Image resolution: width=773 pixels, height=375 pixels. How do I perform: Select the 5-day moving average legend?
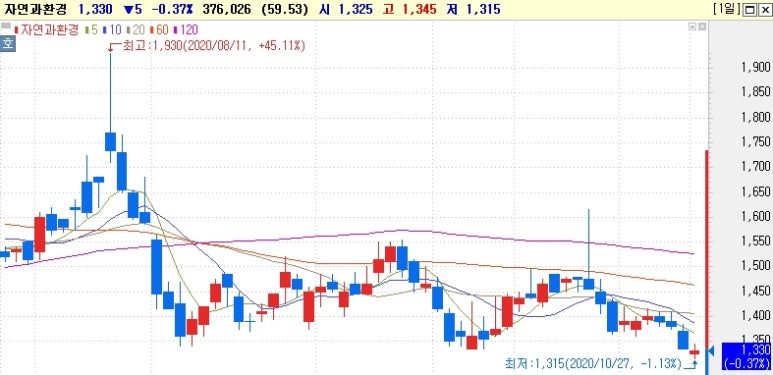(x=91, y=29)
